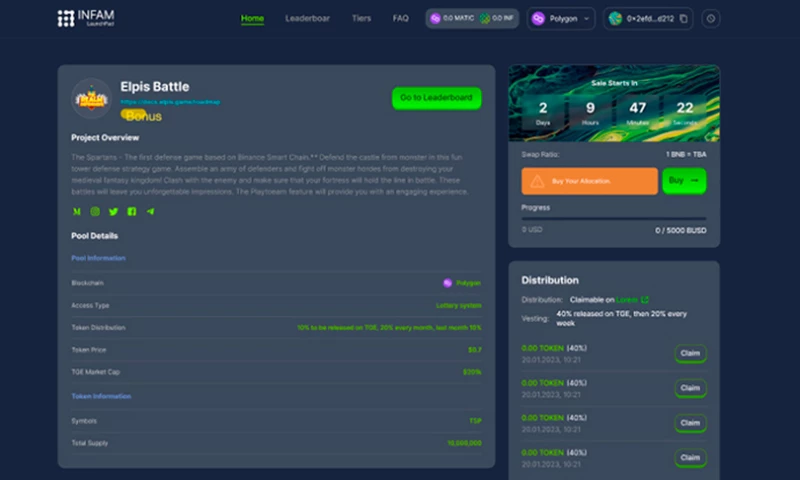
Task: Open the FAQ nav item
Action: (x=401, y=18)
